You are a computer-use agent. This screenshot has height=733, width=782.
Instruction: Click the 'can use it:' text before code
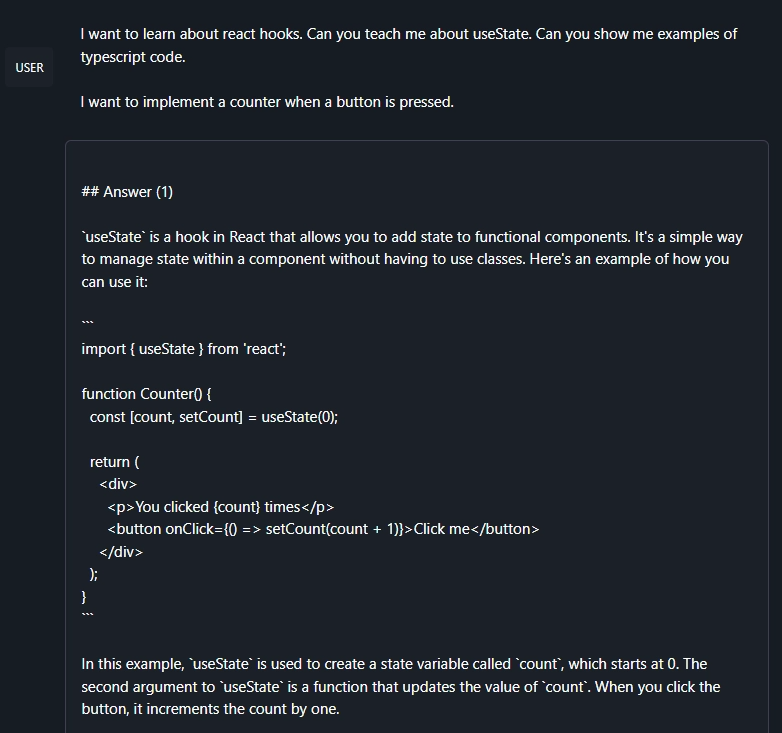115,282
